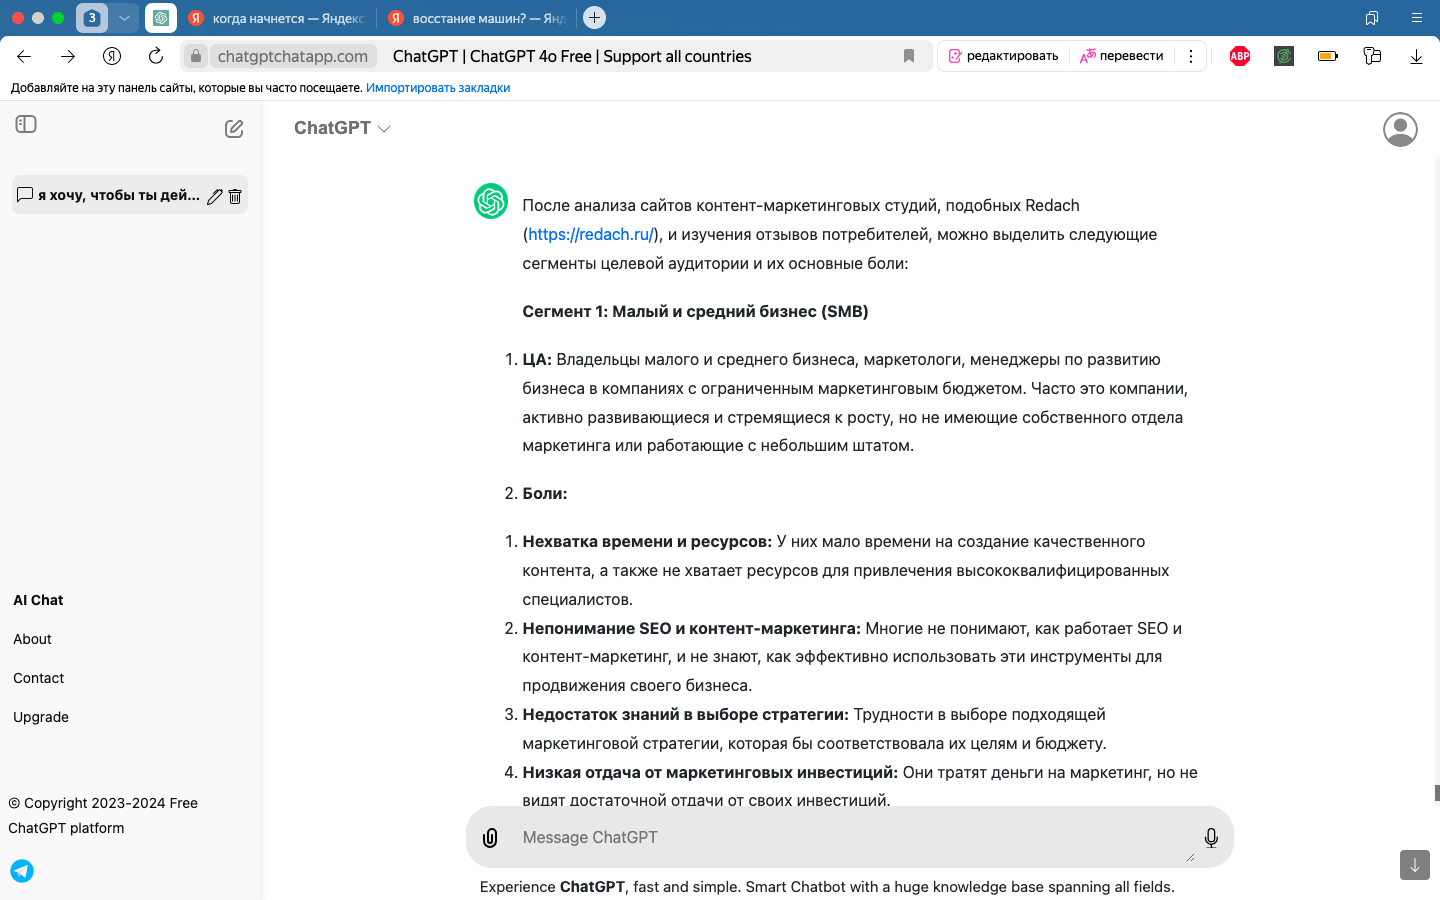Switch to the ChatGPT pinned tab
The width and height of the screenshot is (1440, 900).
click(x=161, y=18)
